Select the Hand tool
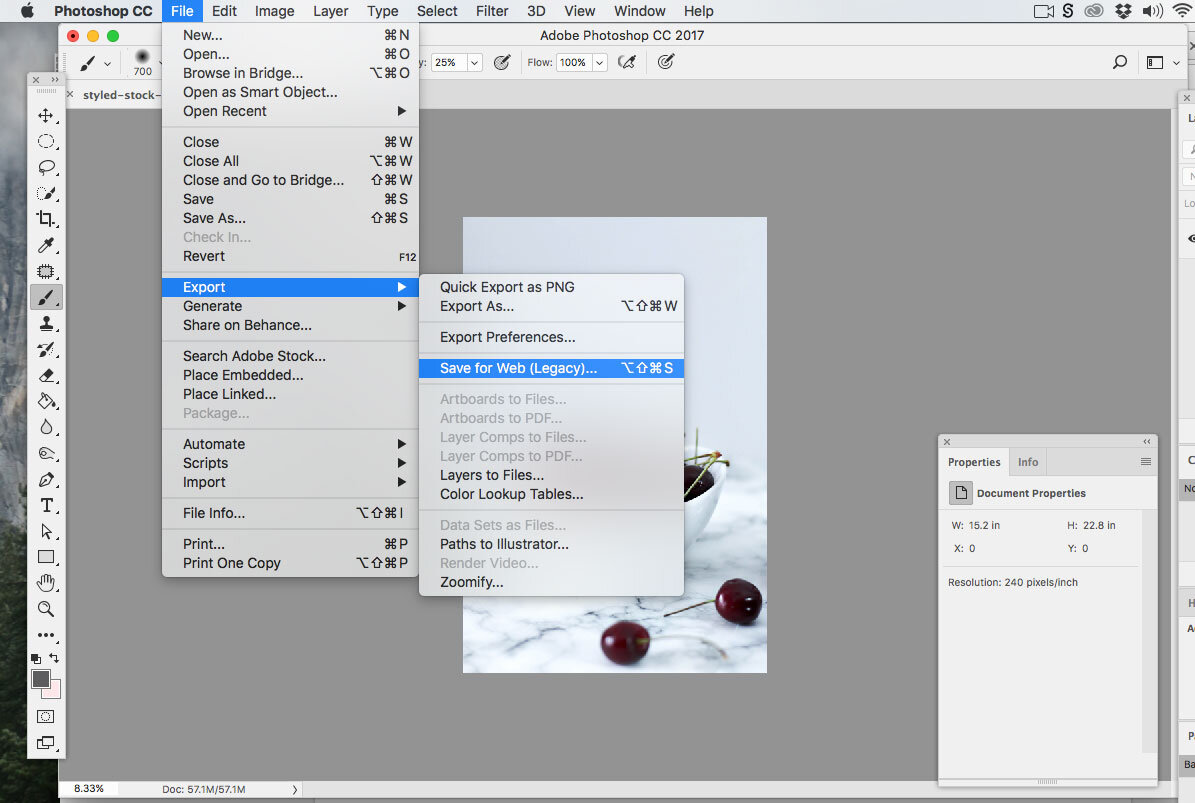Screen dimensions: 1195x803 click(x=46, y=583)
